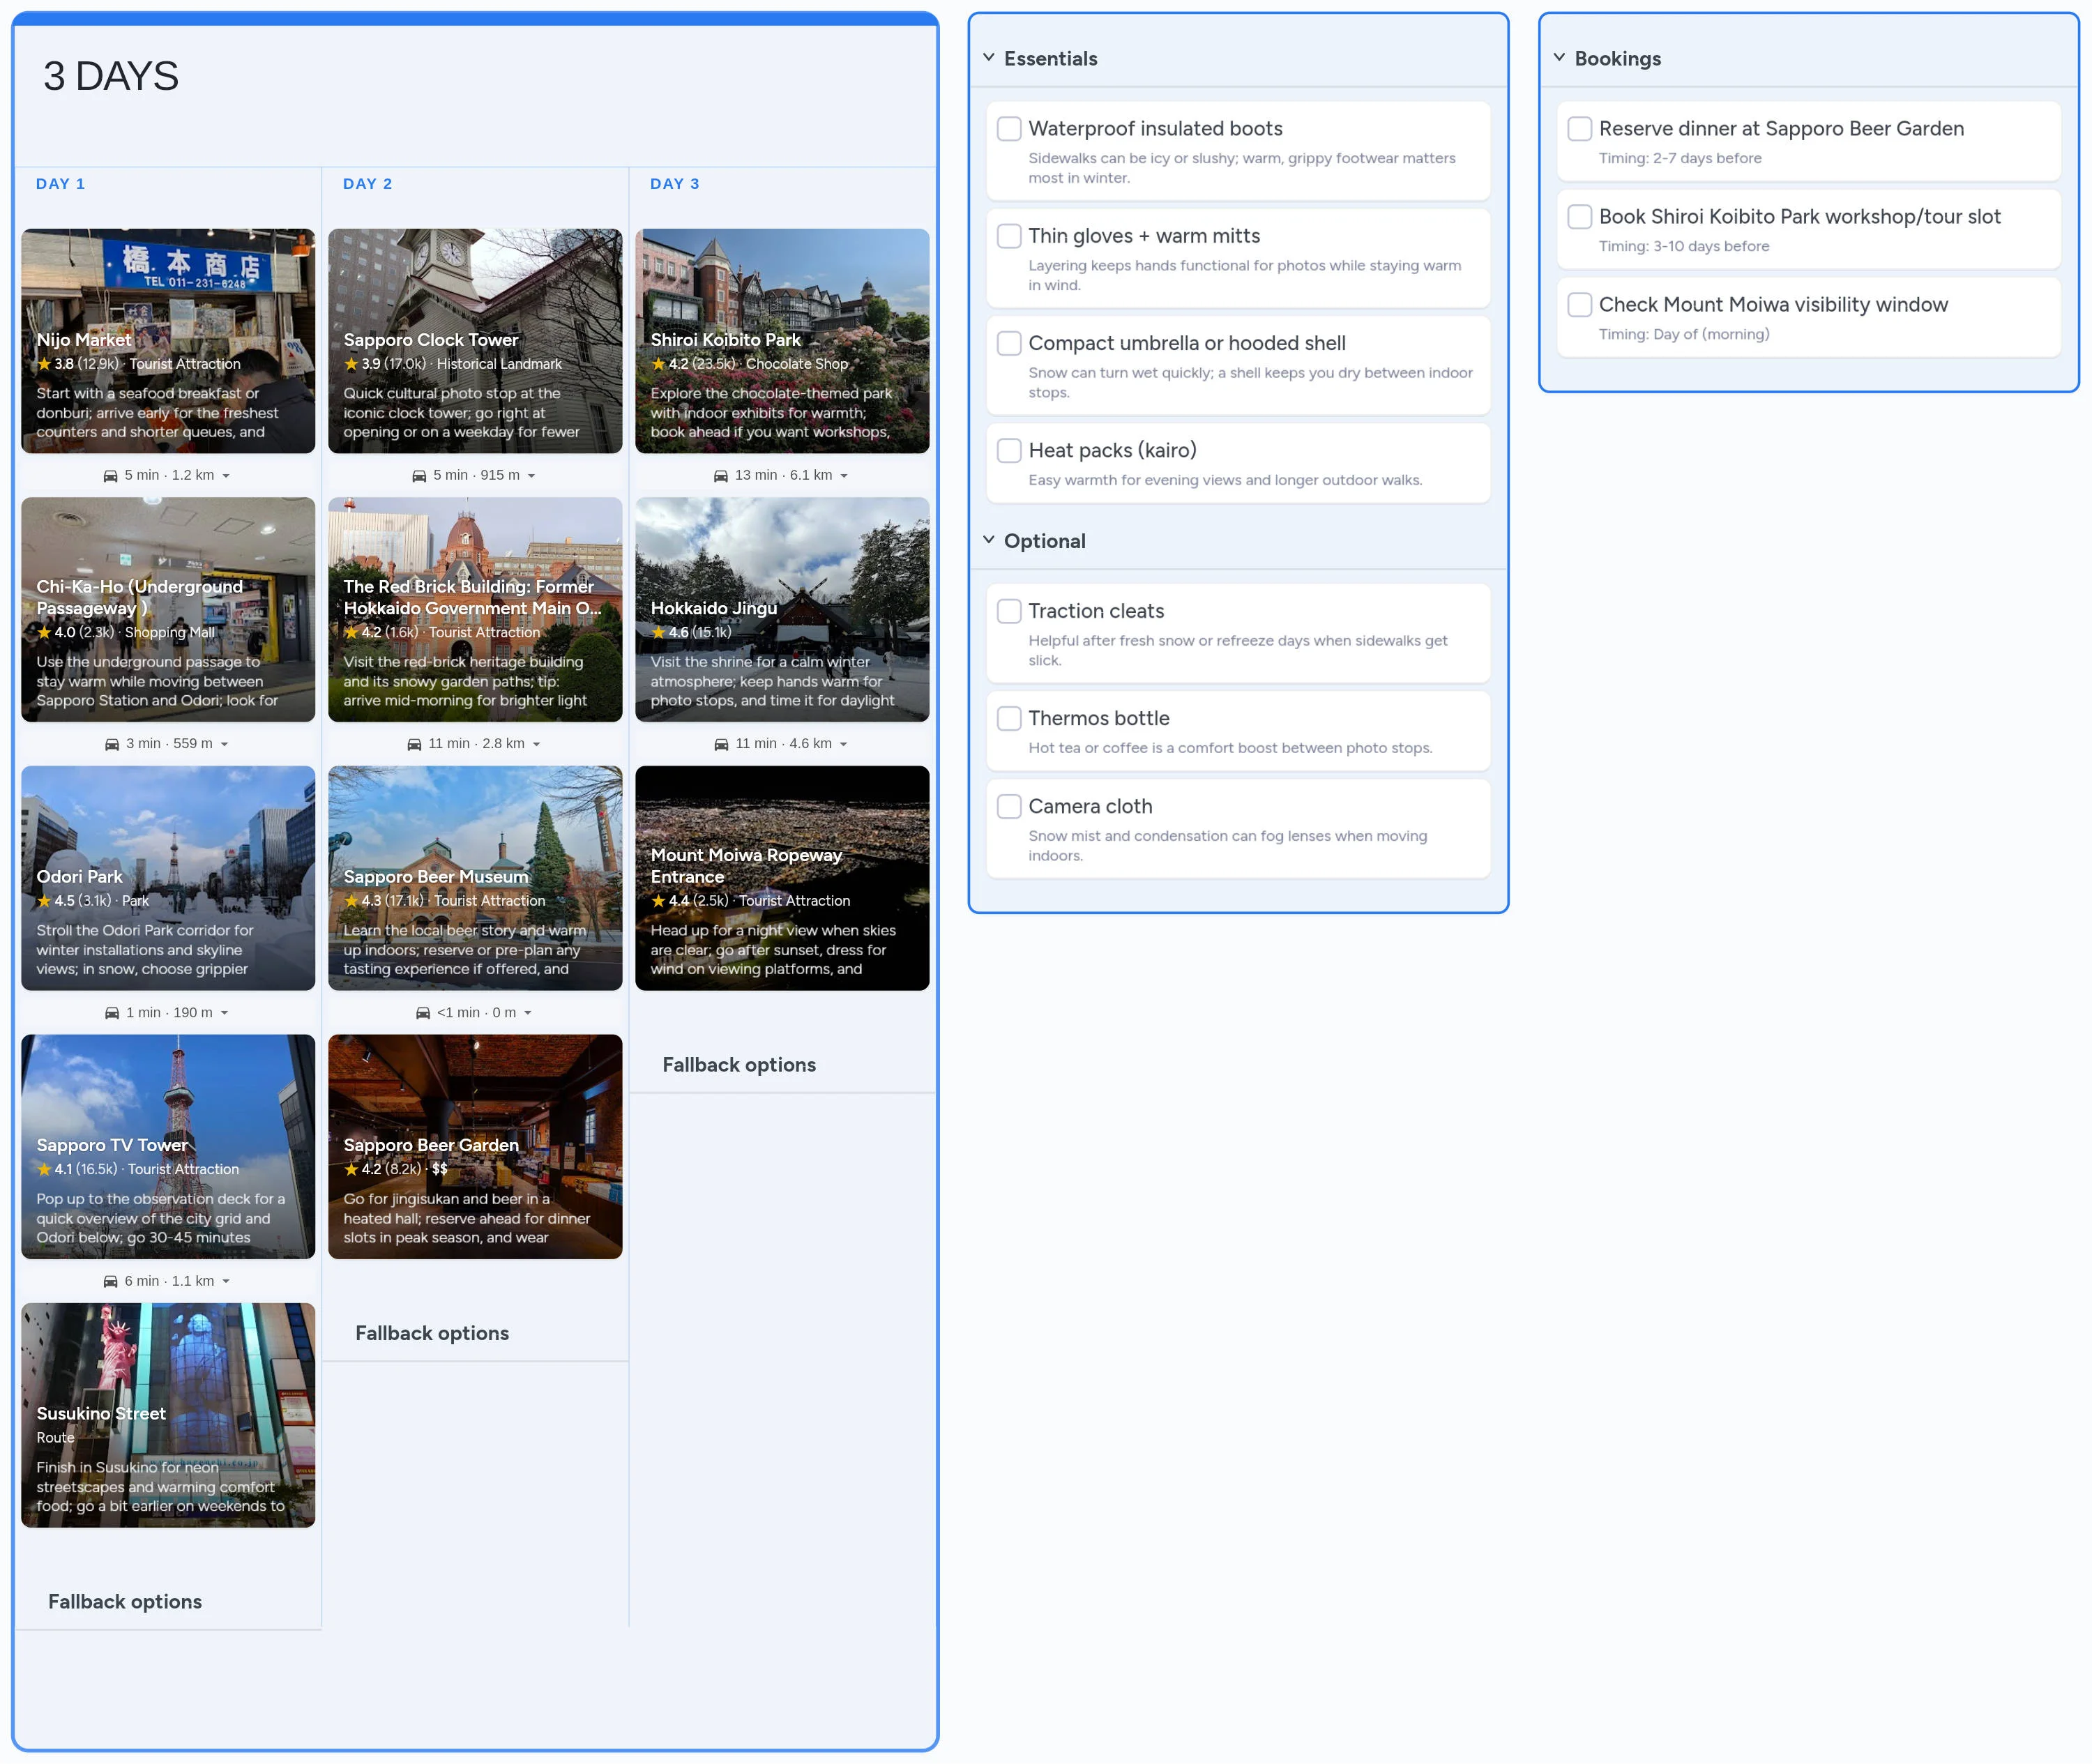Collapse the Essentials section
Viewport: 2092px width, 1764px height.
point(989,57)
